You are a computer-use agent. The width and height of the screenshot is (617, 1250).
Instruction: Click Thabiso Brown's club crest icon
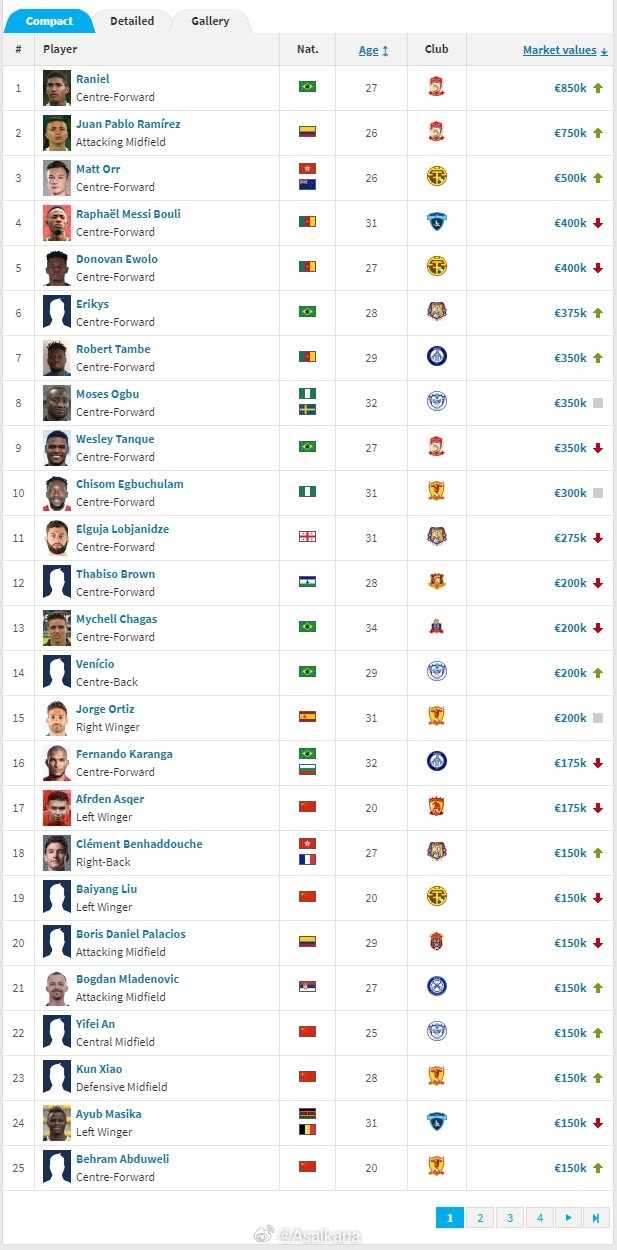click(x=436, y=582)
